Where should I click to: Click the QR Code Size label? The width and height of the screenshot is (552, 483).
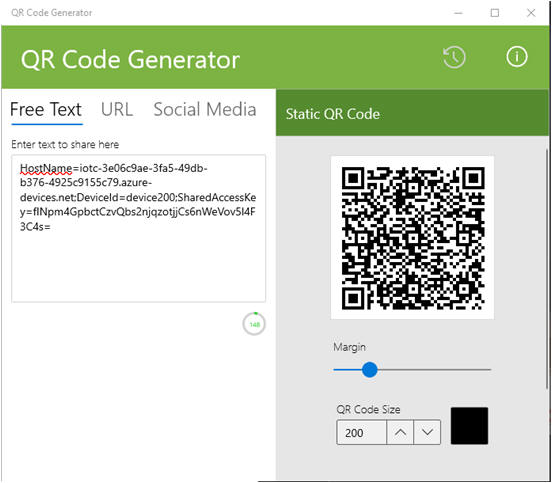(368, 409)
